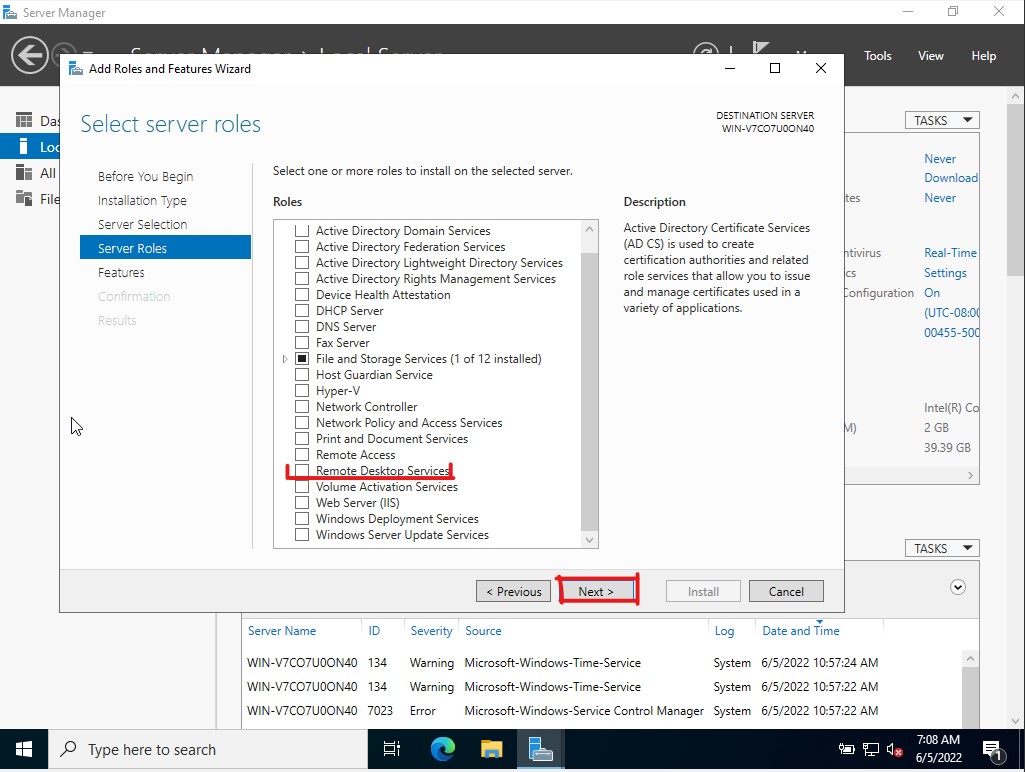1025x772 pixels.
Task: Sort events by Severity column
Action: point(431,631)
